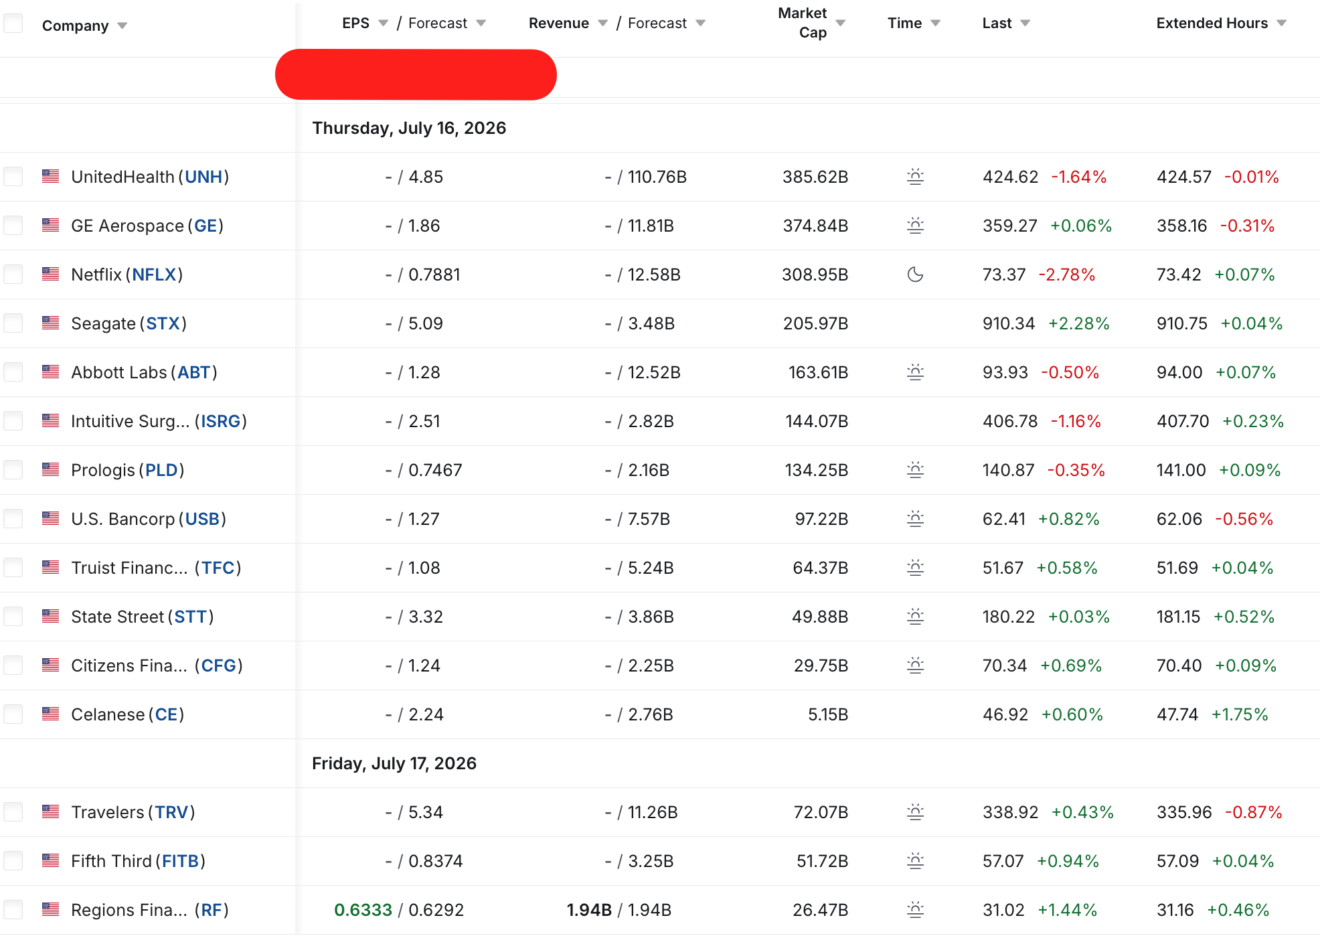
Task: Click the "Thursday, July 16, 2026" date heading
Action: point(409,128)
